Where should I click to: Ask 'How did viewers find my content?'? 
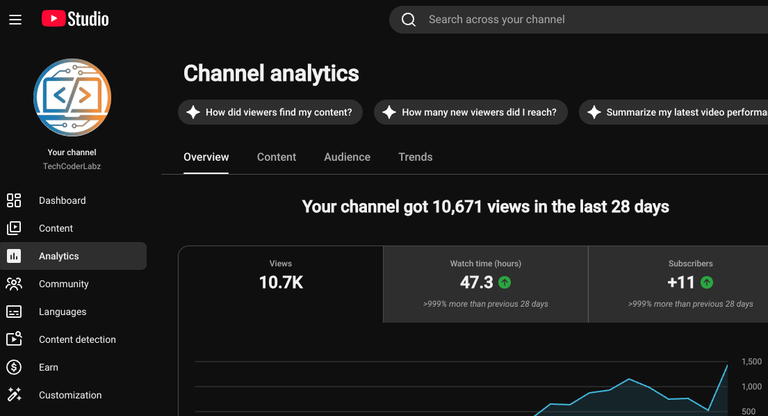[270, 112]
